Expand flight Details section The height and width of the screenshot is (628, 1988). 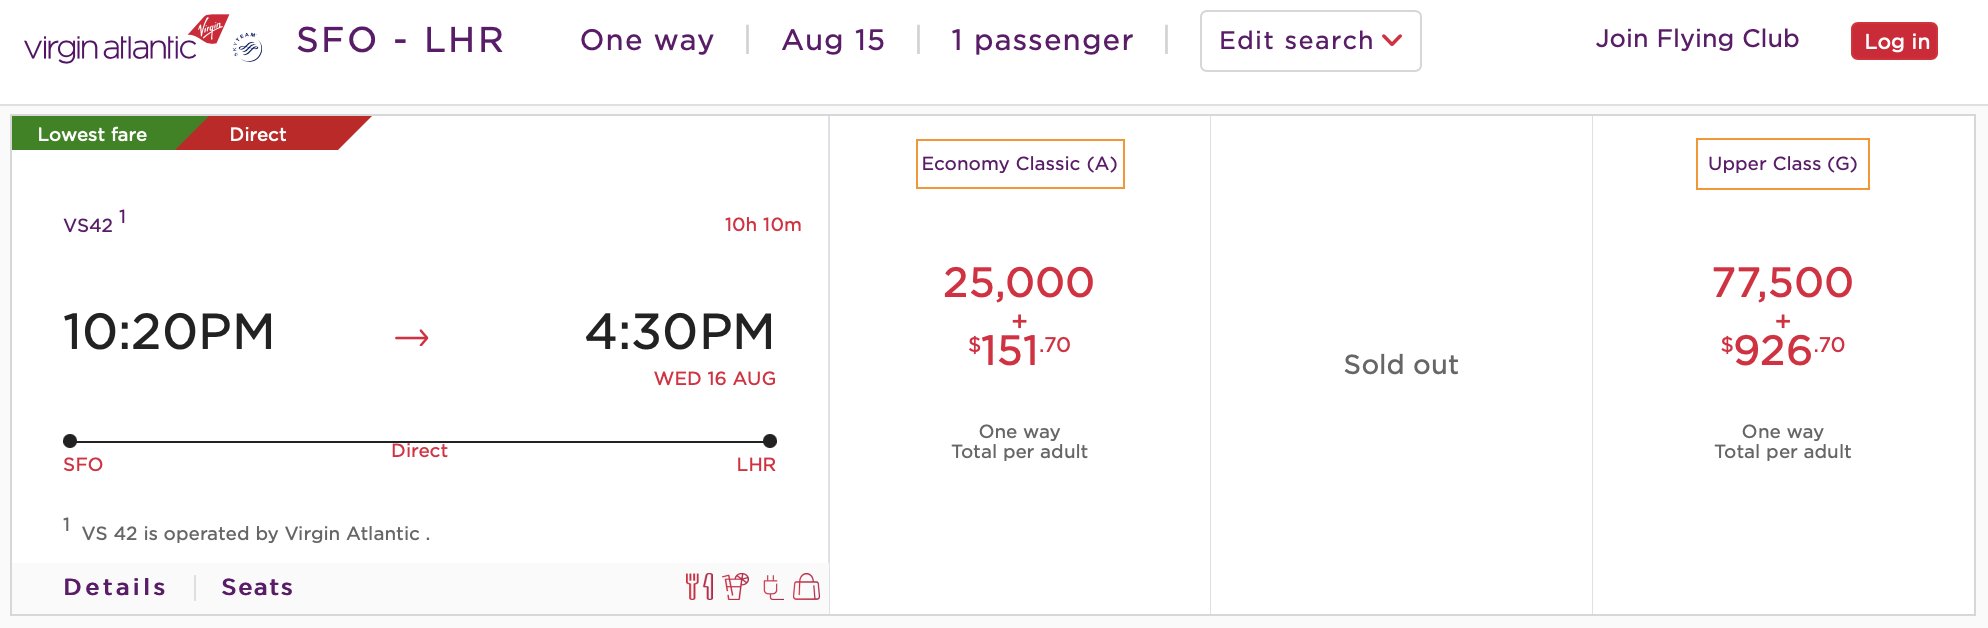[115, 587]
